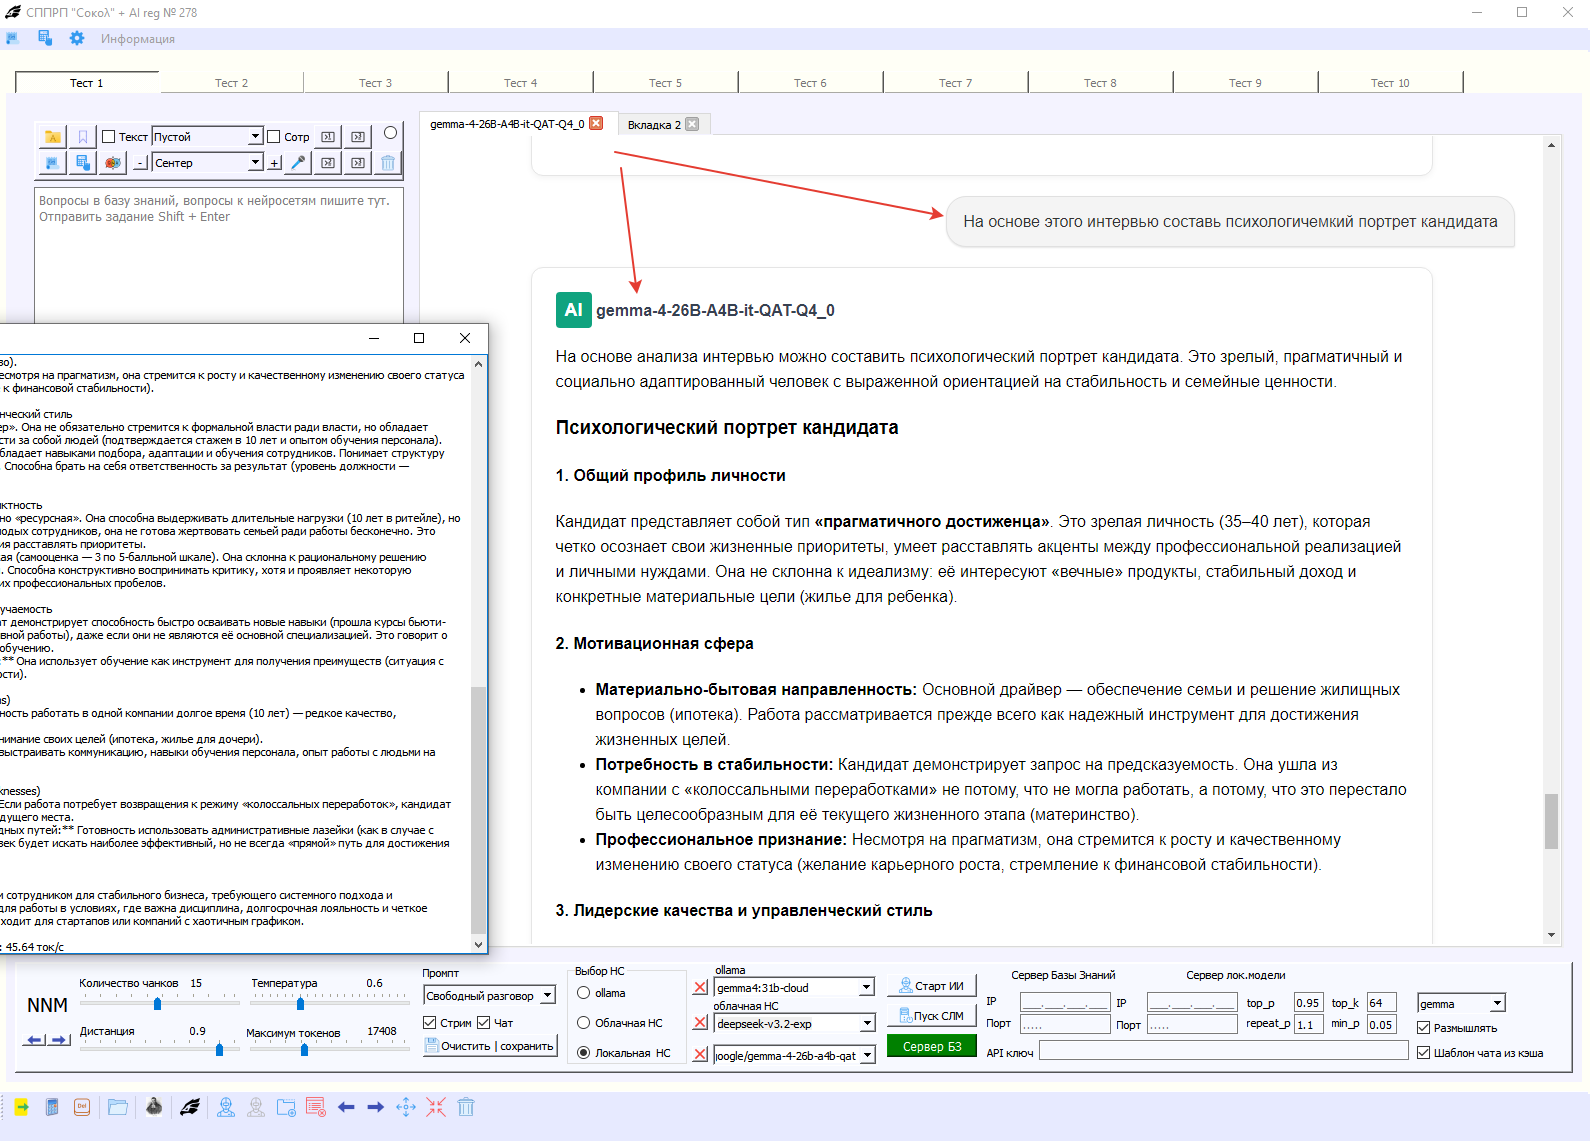1590x1141 pixels.
Task: Click the yellow folder icon in the input toolbar
Action: pyautogui.click(x=53, y=137)
